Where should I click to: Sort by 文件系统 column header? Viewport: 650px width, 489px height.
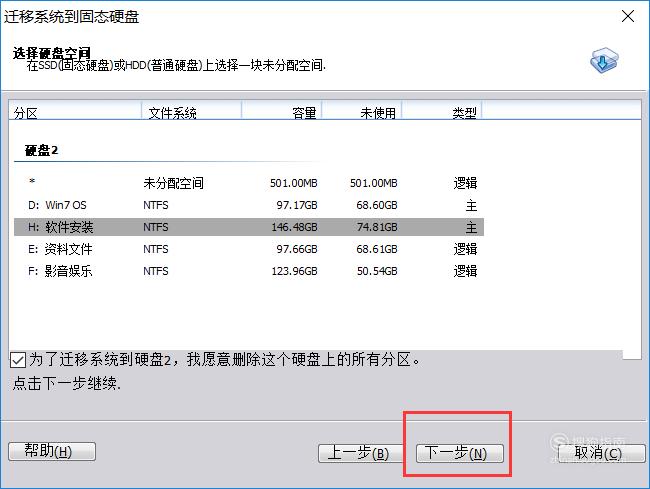point(192,112)
